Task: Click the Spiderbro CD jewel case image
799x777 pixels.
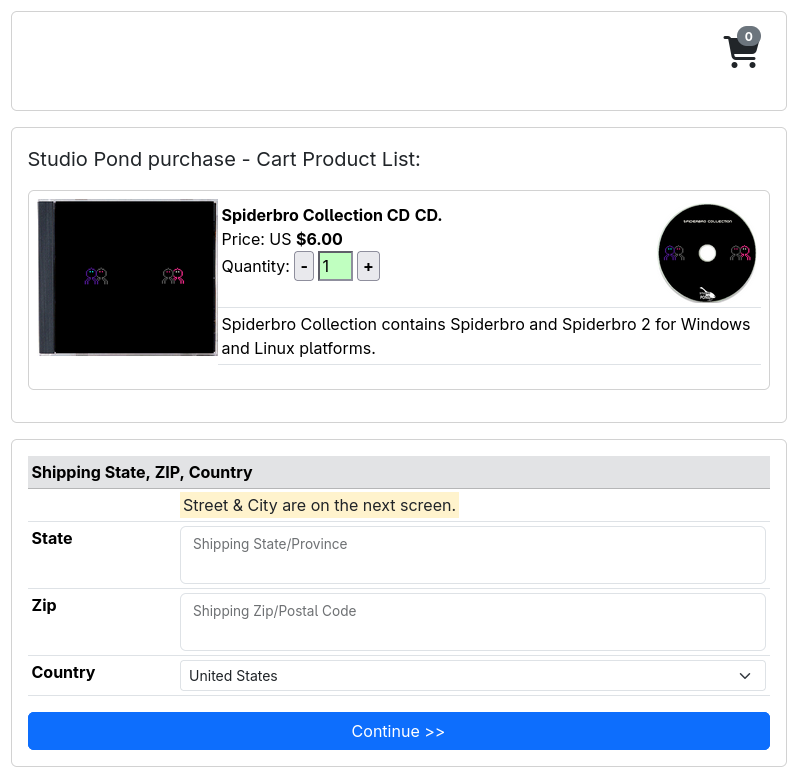Action: pos(128,277)
